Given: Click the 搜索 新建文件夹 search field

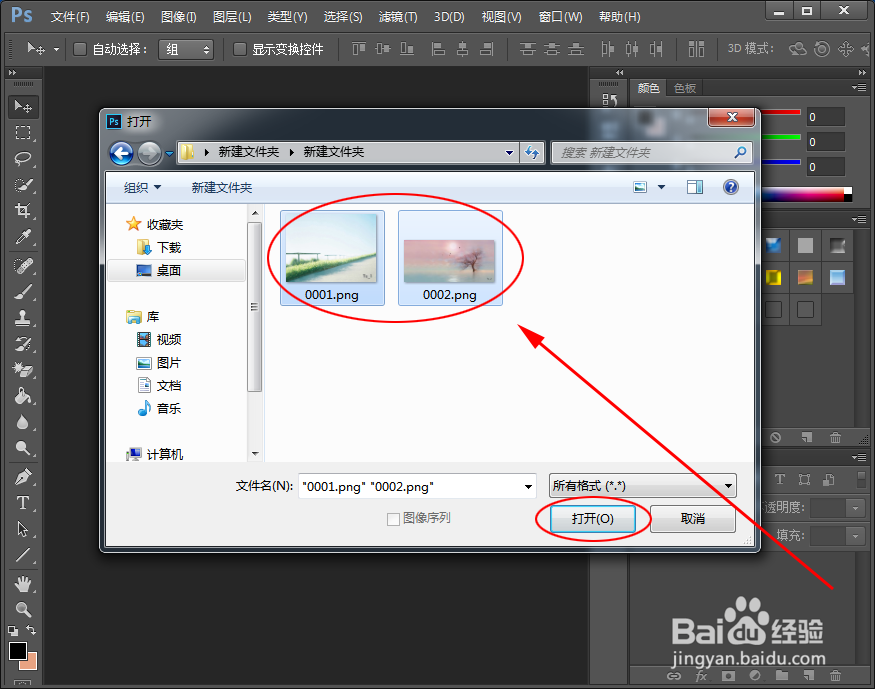Looking at the screenshot, I should click(x=651, y=152).
